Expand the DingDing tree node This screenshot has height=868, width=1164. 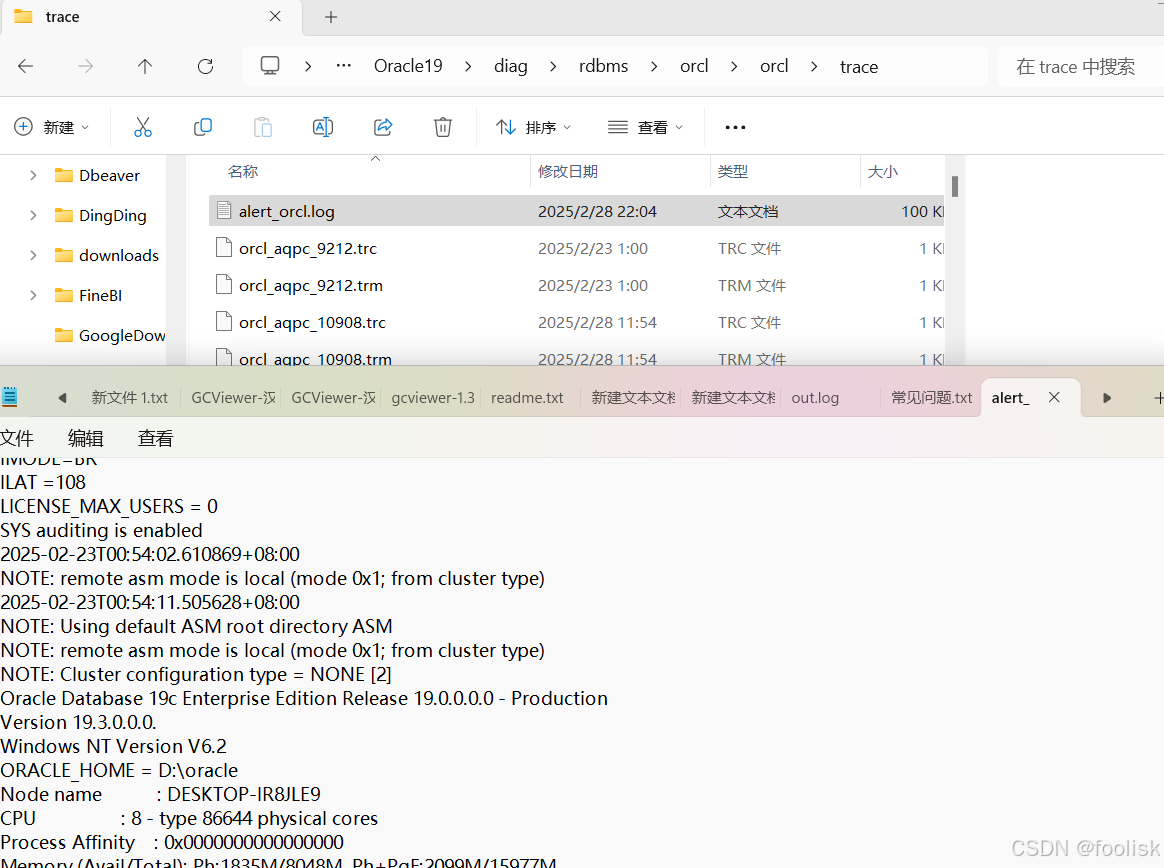click(x=33, y=215)
